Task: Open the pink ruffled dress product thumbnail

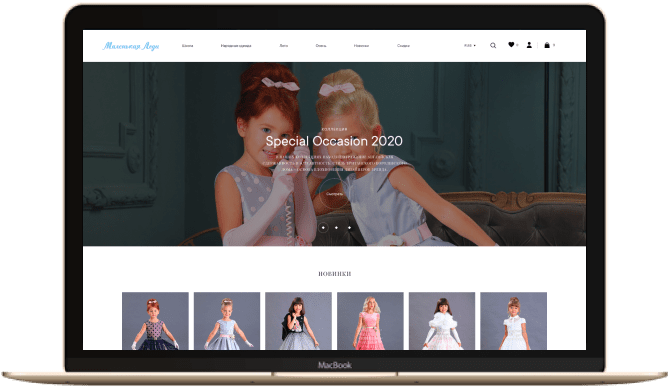Action: [370, 321]
